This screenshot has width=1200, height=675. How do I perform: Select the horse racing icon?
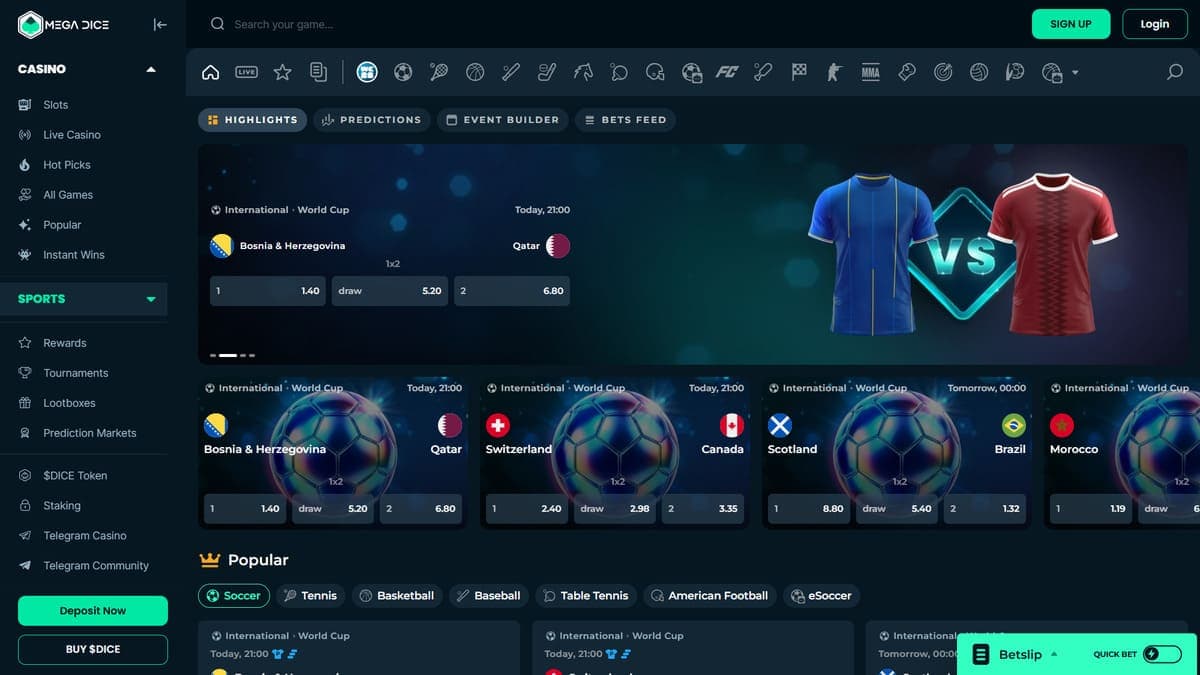tap(583, 72)
